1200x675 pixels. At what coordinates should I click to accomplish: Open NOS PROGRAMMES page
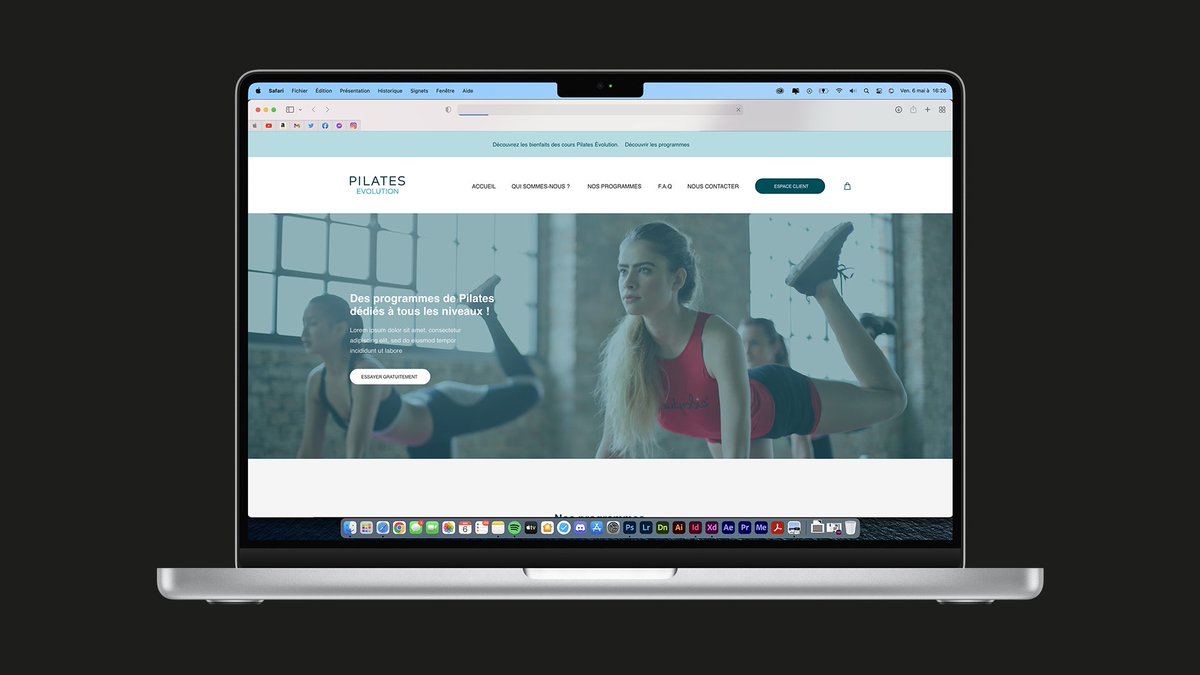click(x=614, y=186)
